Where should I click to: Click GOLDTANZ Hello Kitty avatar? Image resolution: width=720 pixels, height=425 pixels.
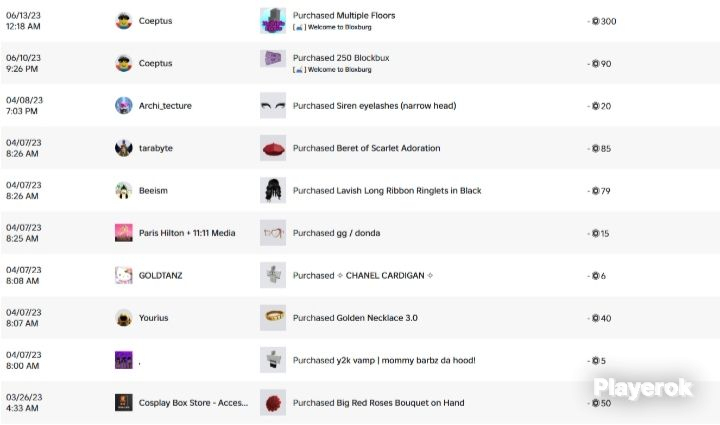[124, 275]
